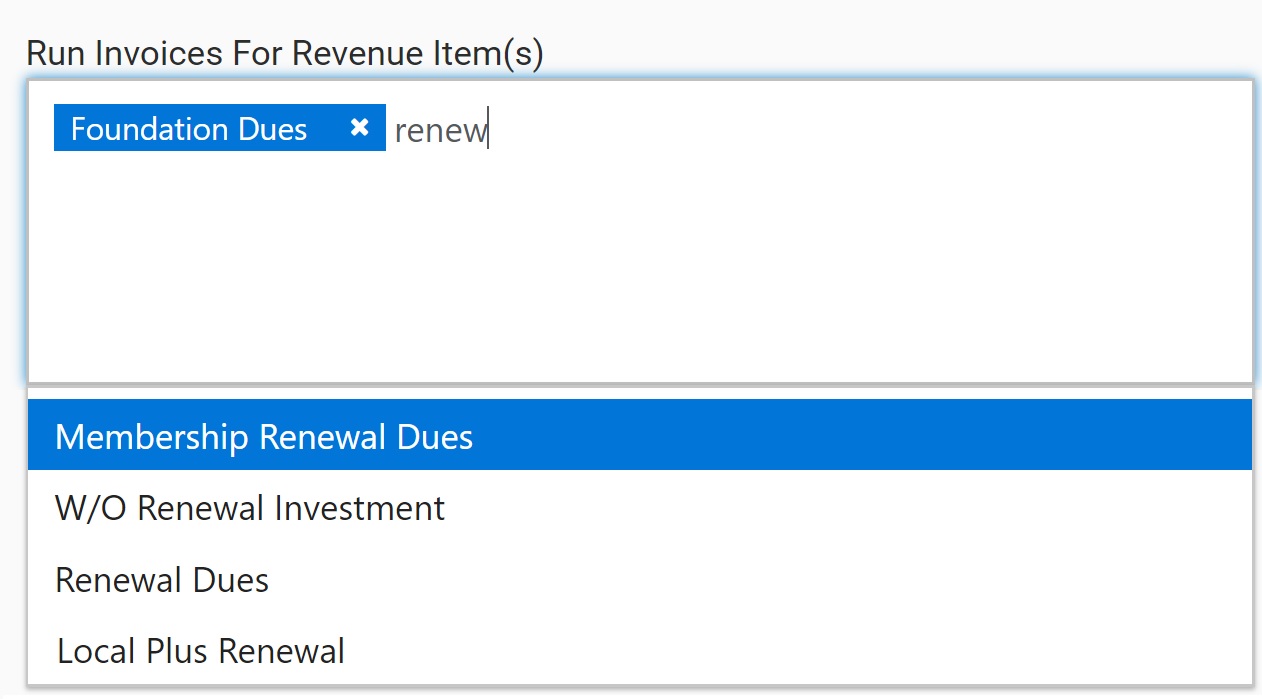Click the renew search text
This screenshot has height=699, width=1262.
pos(440,130)
